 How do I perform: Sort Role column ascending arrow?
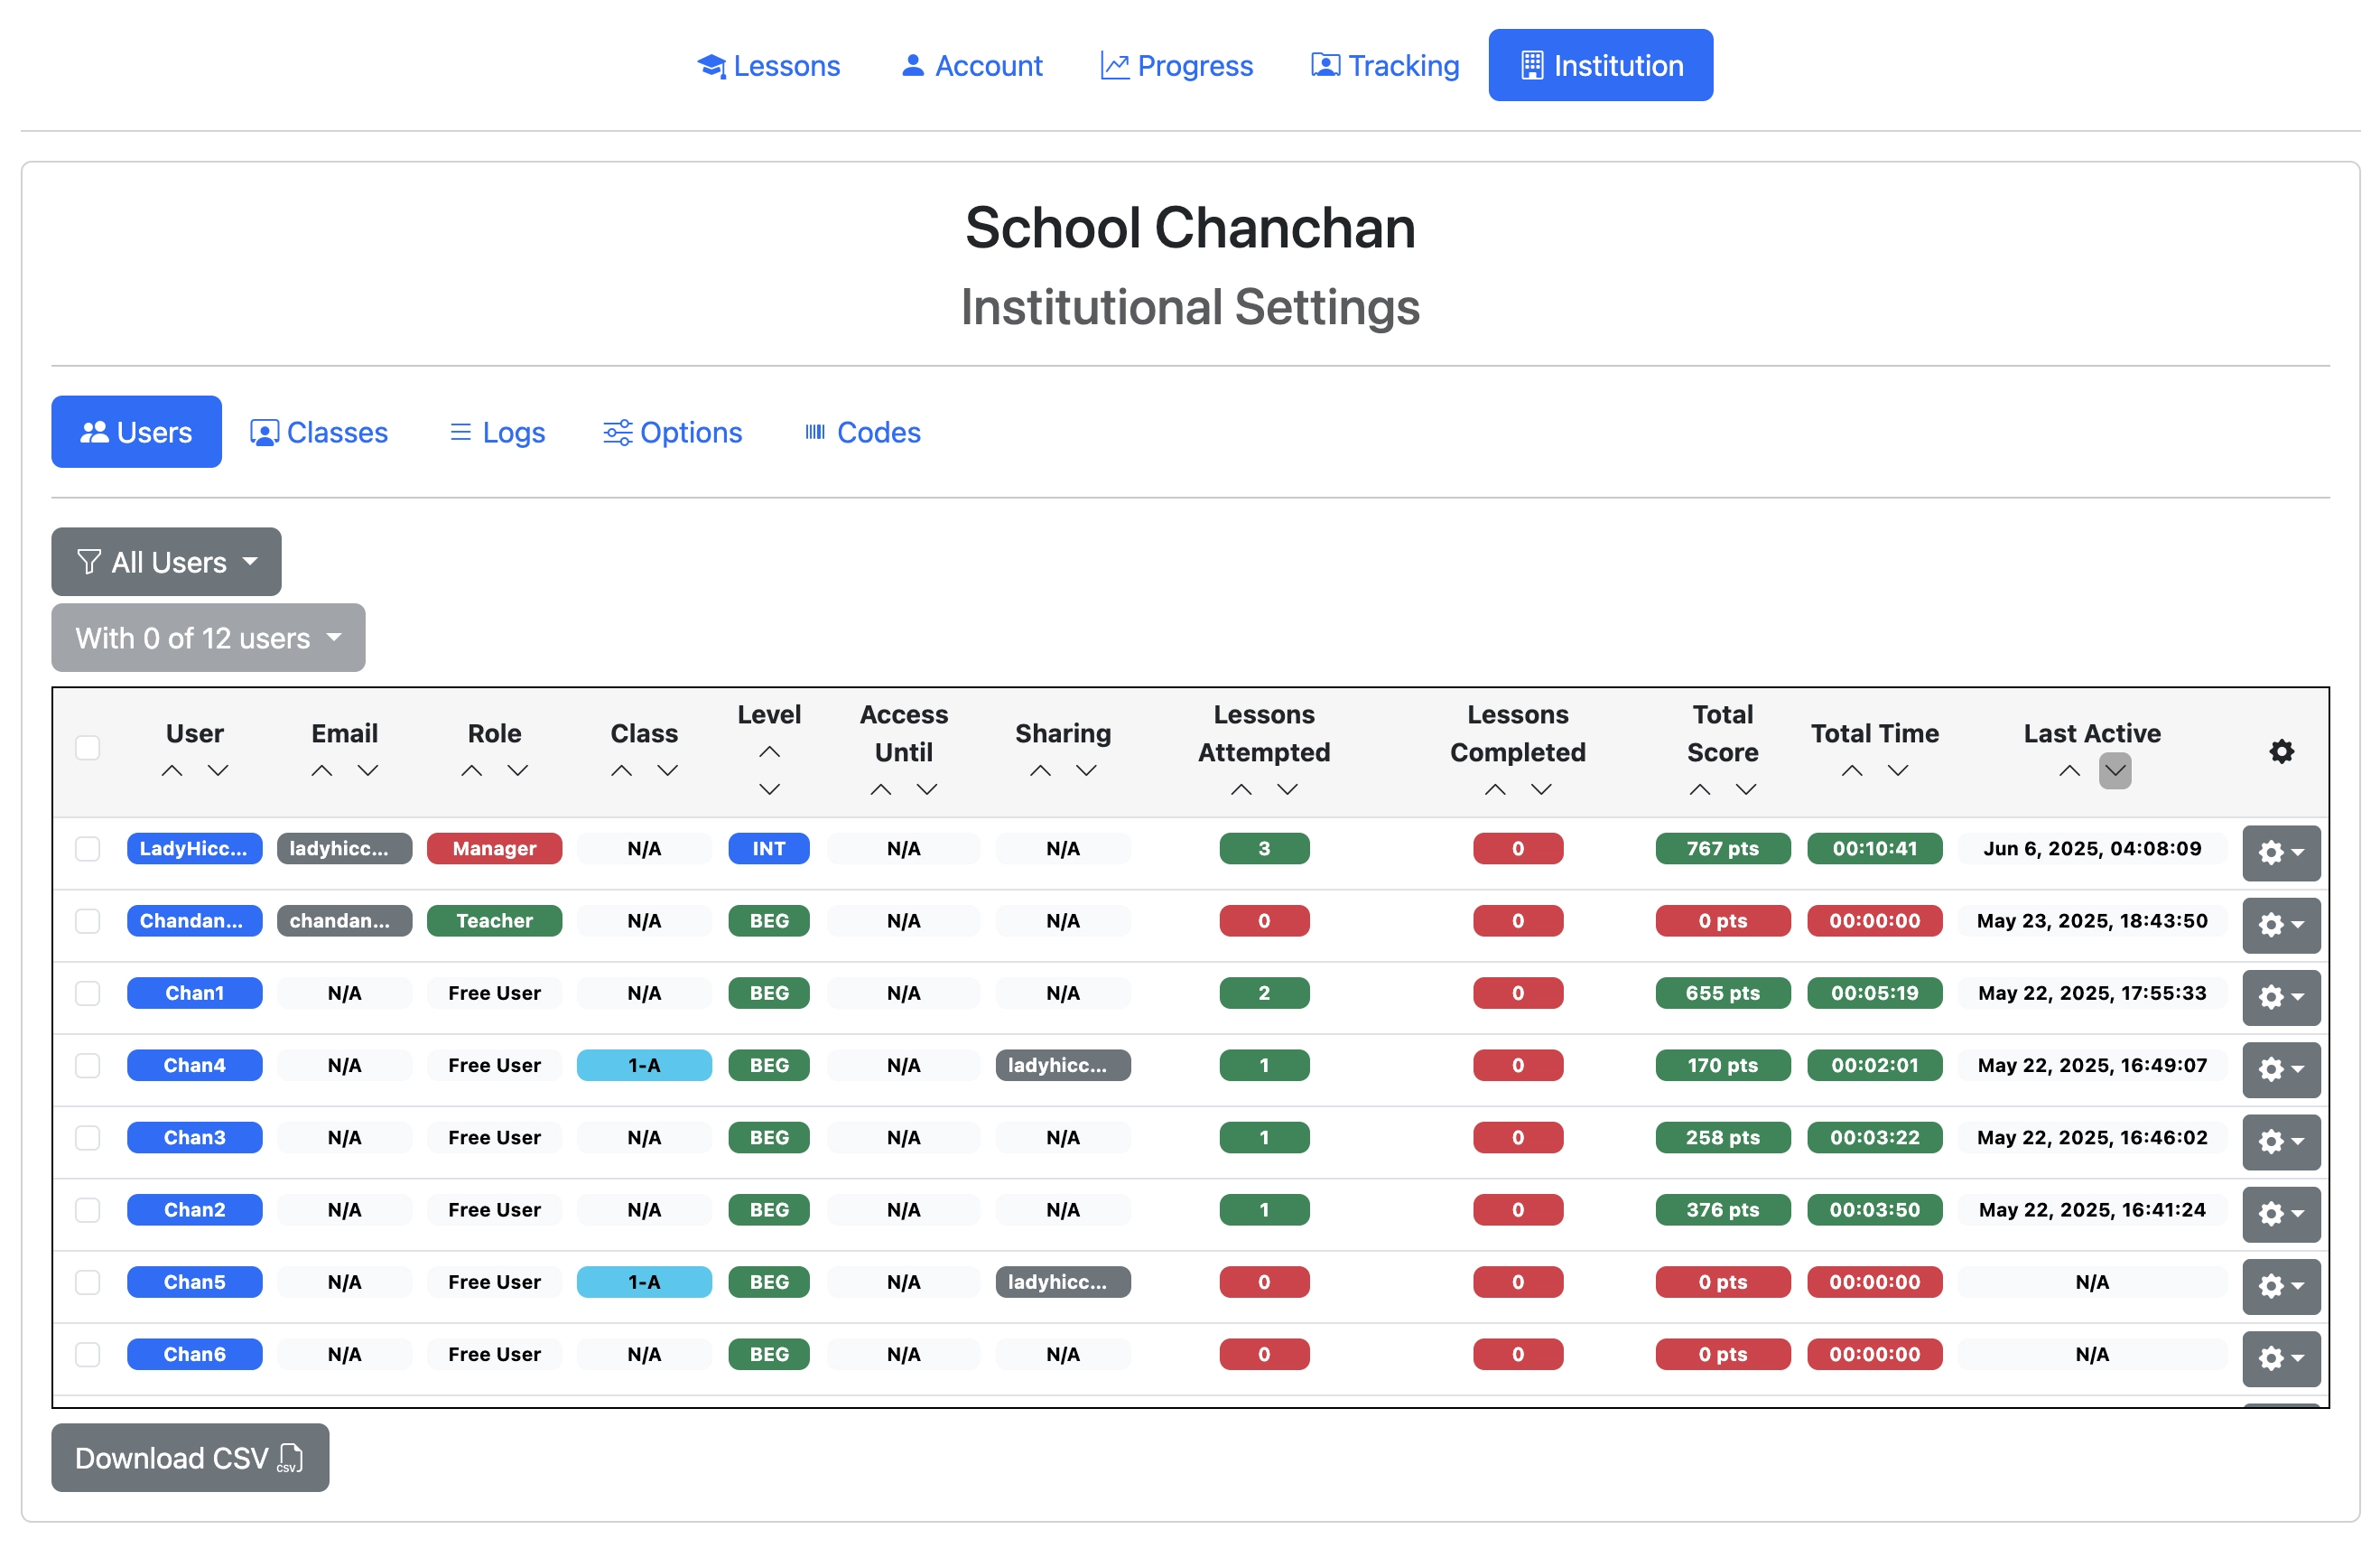pyautogui.click(x=472, y=771)
